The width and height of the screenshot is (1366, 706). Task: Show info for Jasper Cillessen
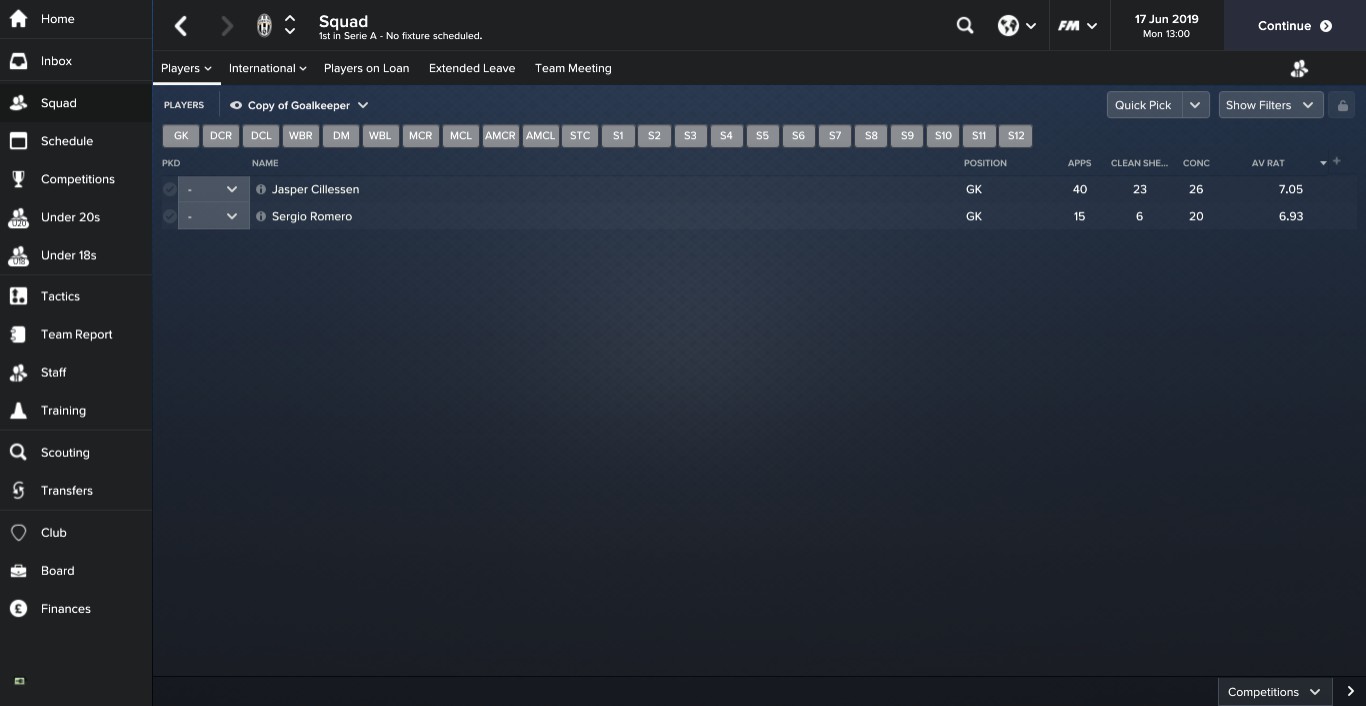pyautogui.click(x=261, y=189)
